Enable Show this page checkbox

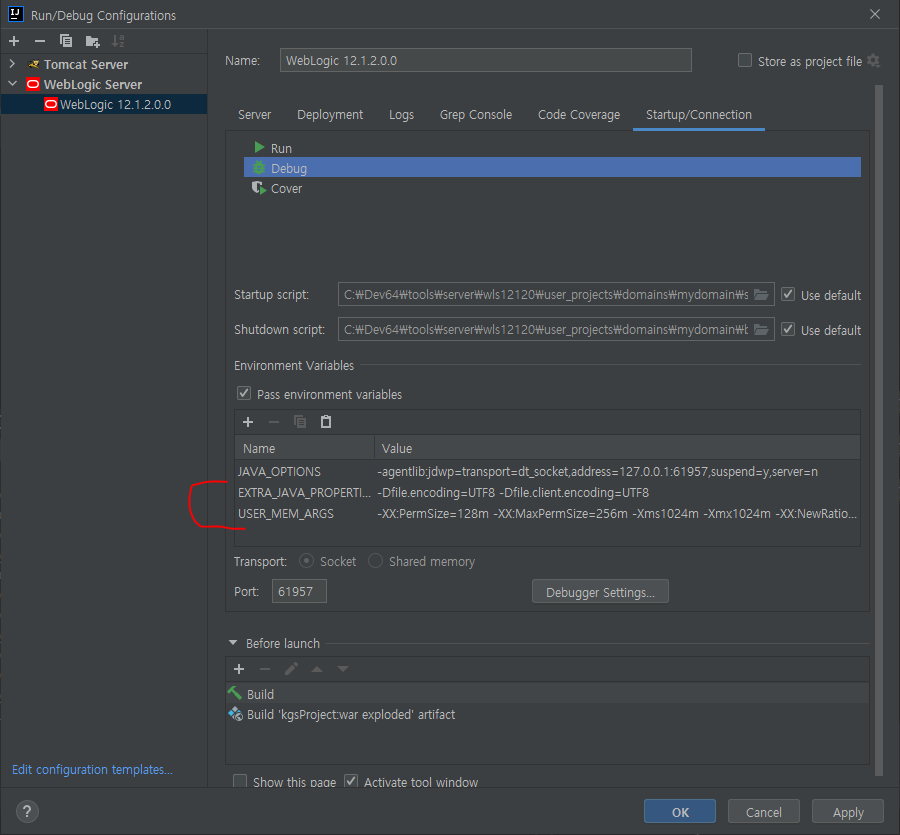[x=240, y=781]
